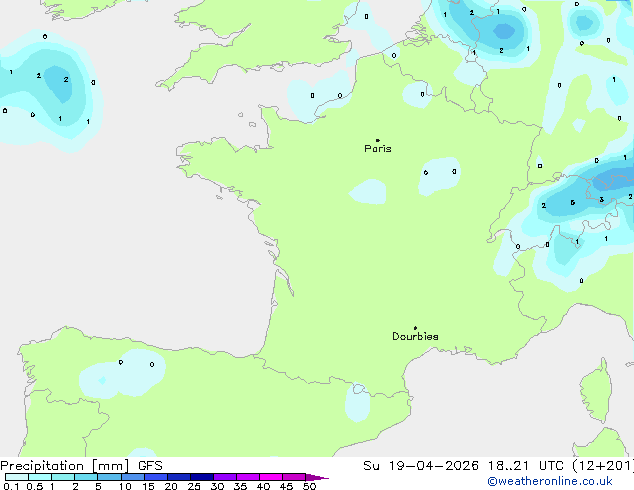Pick the 45–50 mm legend color swatch
Image resolution: width=634 pixels, height=490 pixels.
click(x=294, y=477)
